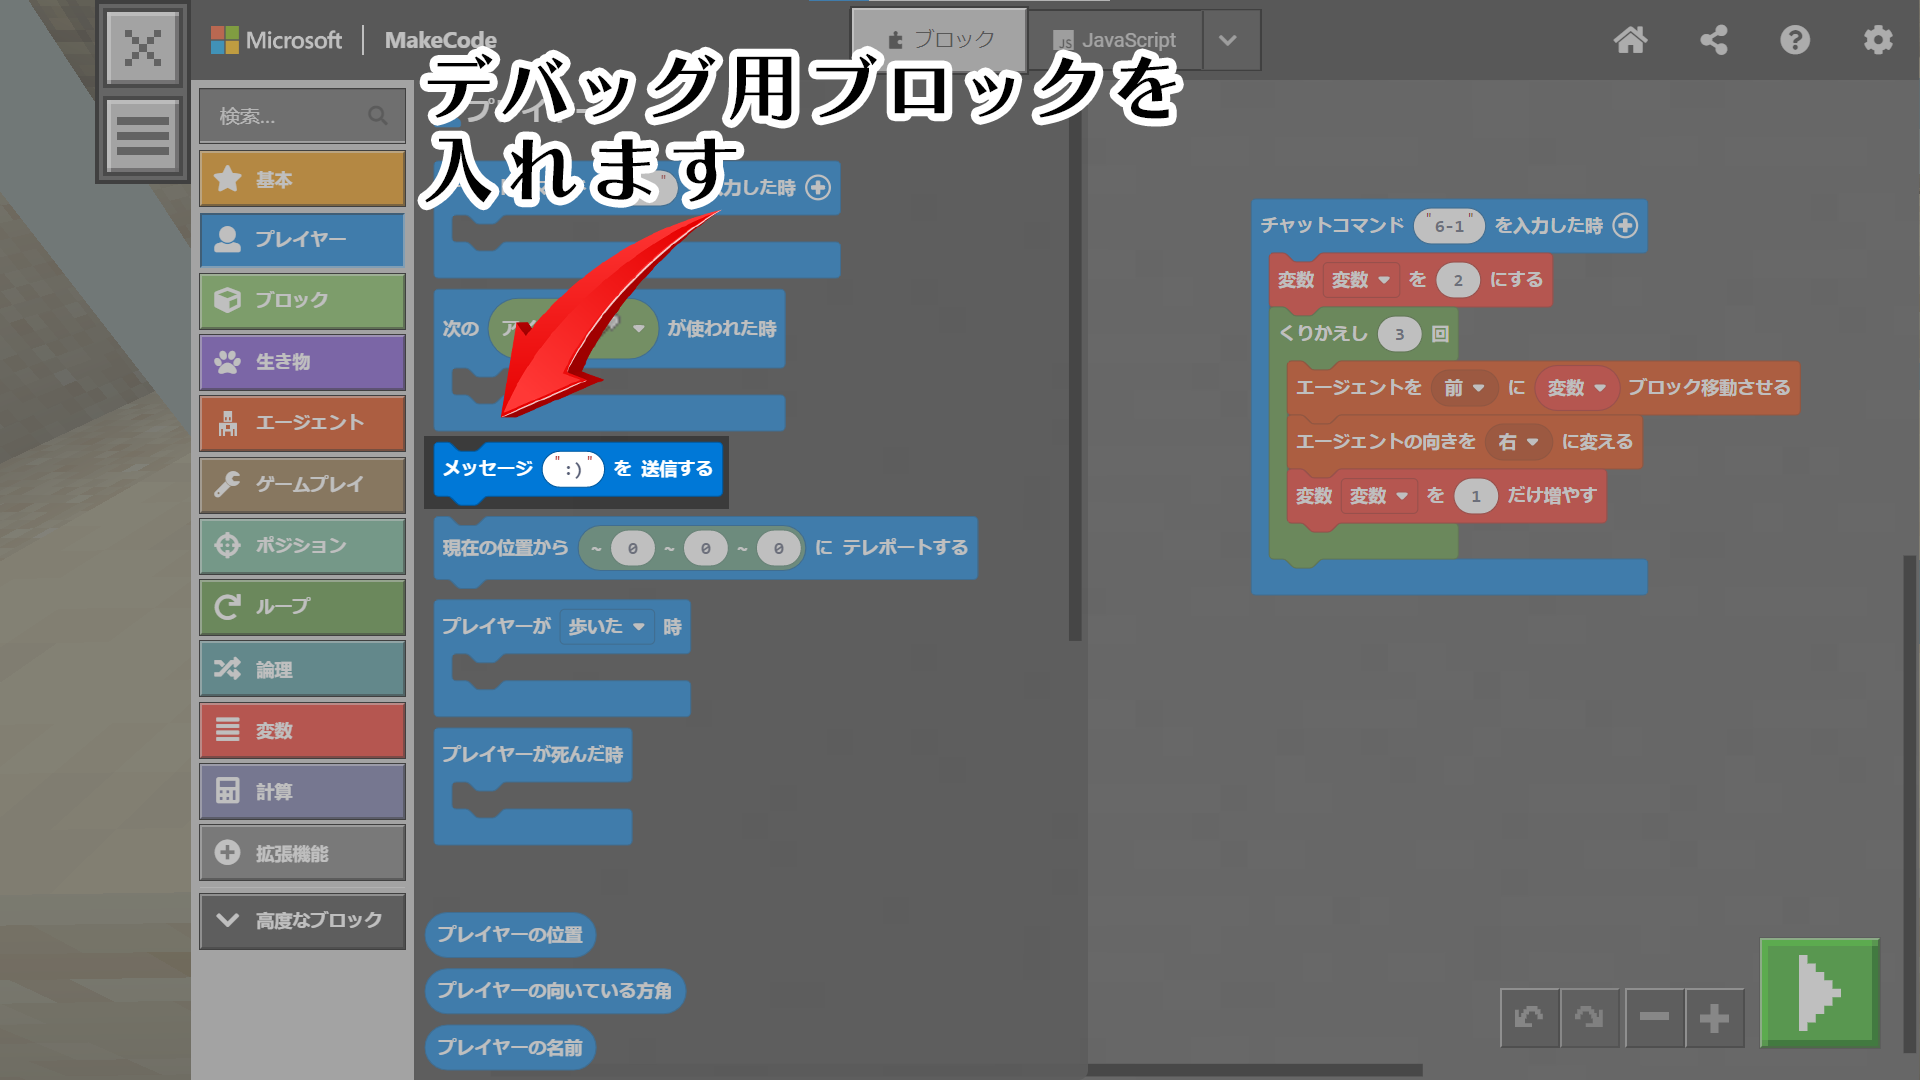The height and width of the screenshot is (1080, 1920).
Task: Close the editor with X button
Action: tap(143, 47)
